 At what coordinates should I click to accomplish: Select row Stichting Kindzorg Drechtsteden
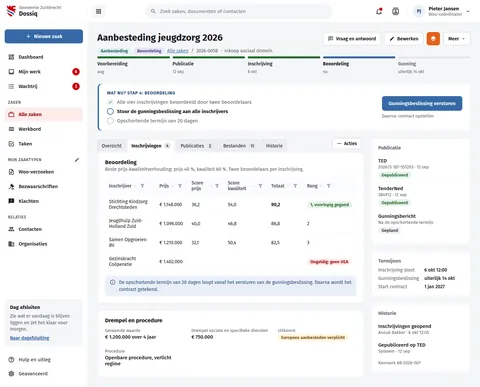pyautogui.click(x=230, y=204)
